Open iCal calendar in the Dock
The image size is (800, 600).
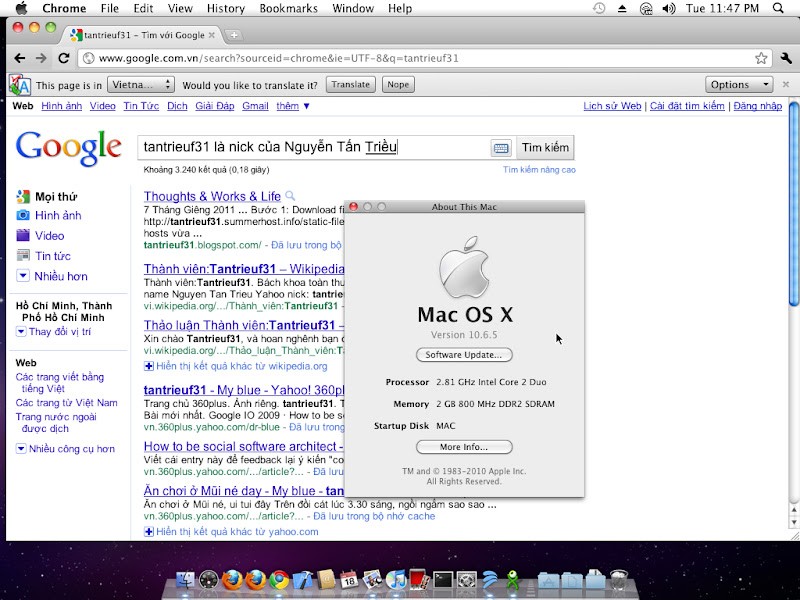349,580
